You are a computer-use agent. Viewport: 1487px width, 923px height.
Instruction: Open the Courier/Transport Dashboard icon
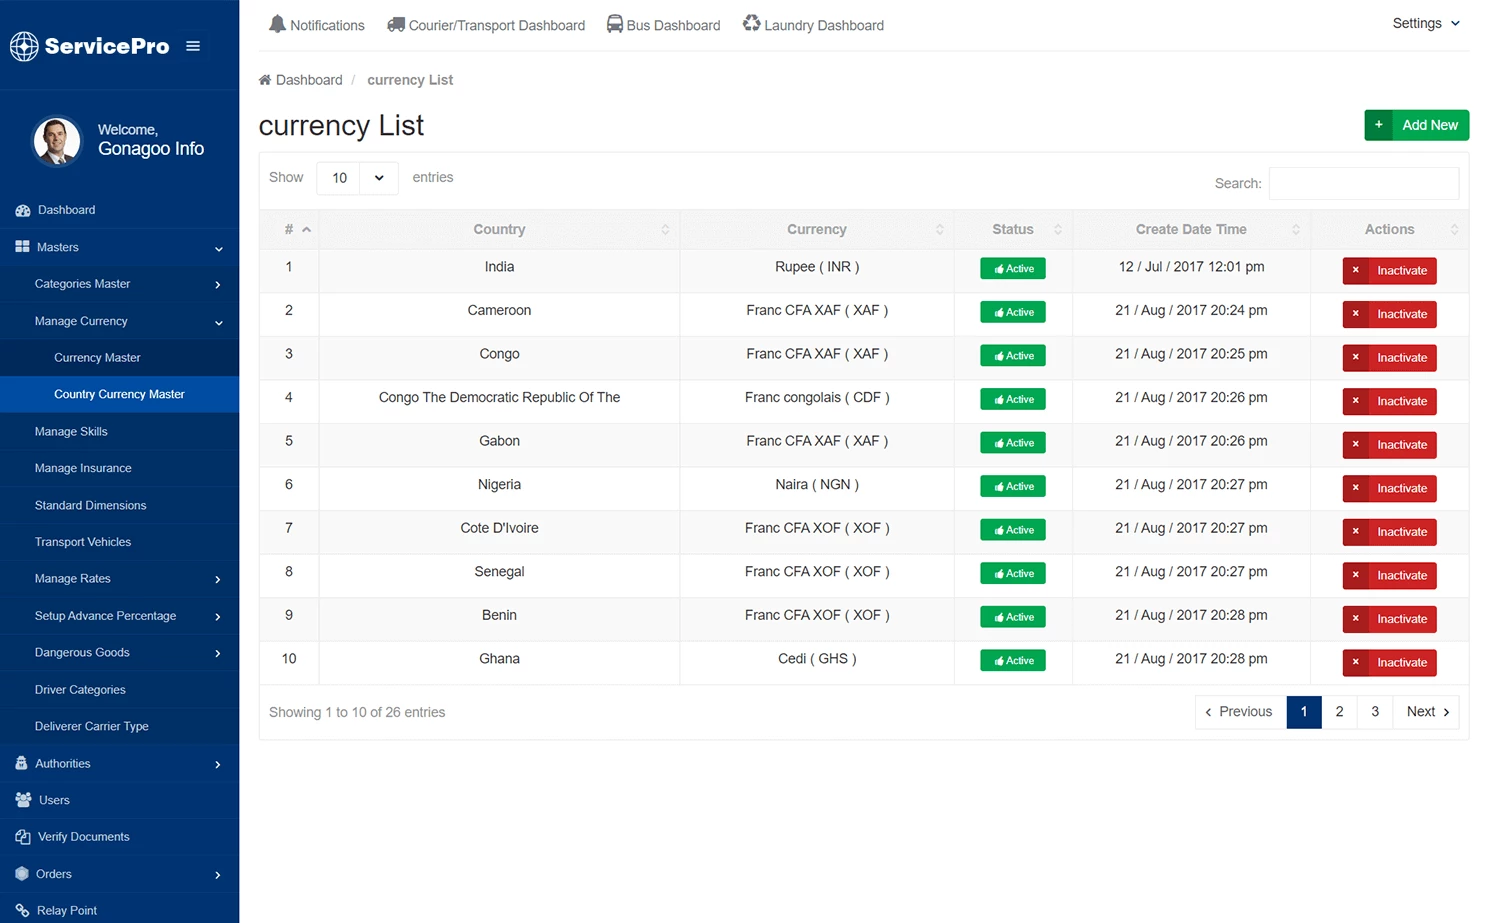pyautogui.click(x=486, y=25)
